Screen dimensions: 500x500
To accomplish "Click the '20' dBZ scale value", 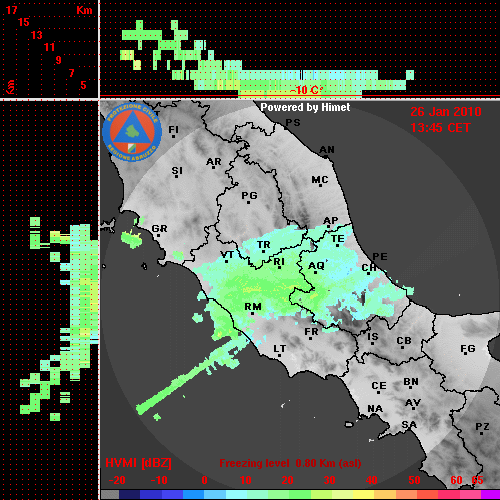I will [287, 480].
